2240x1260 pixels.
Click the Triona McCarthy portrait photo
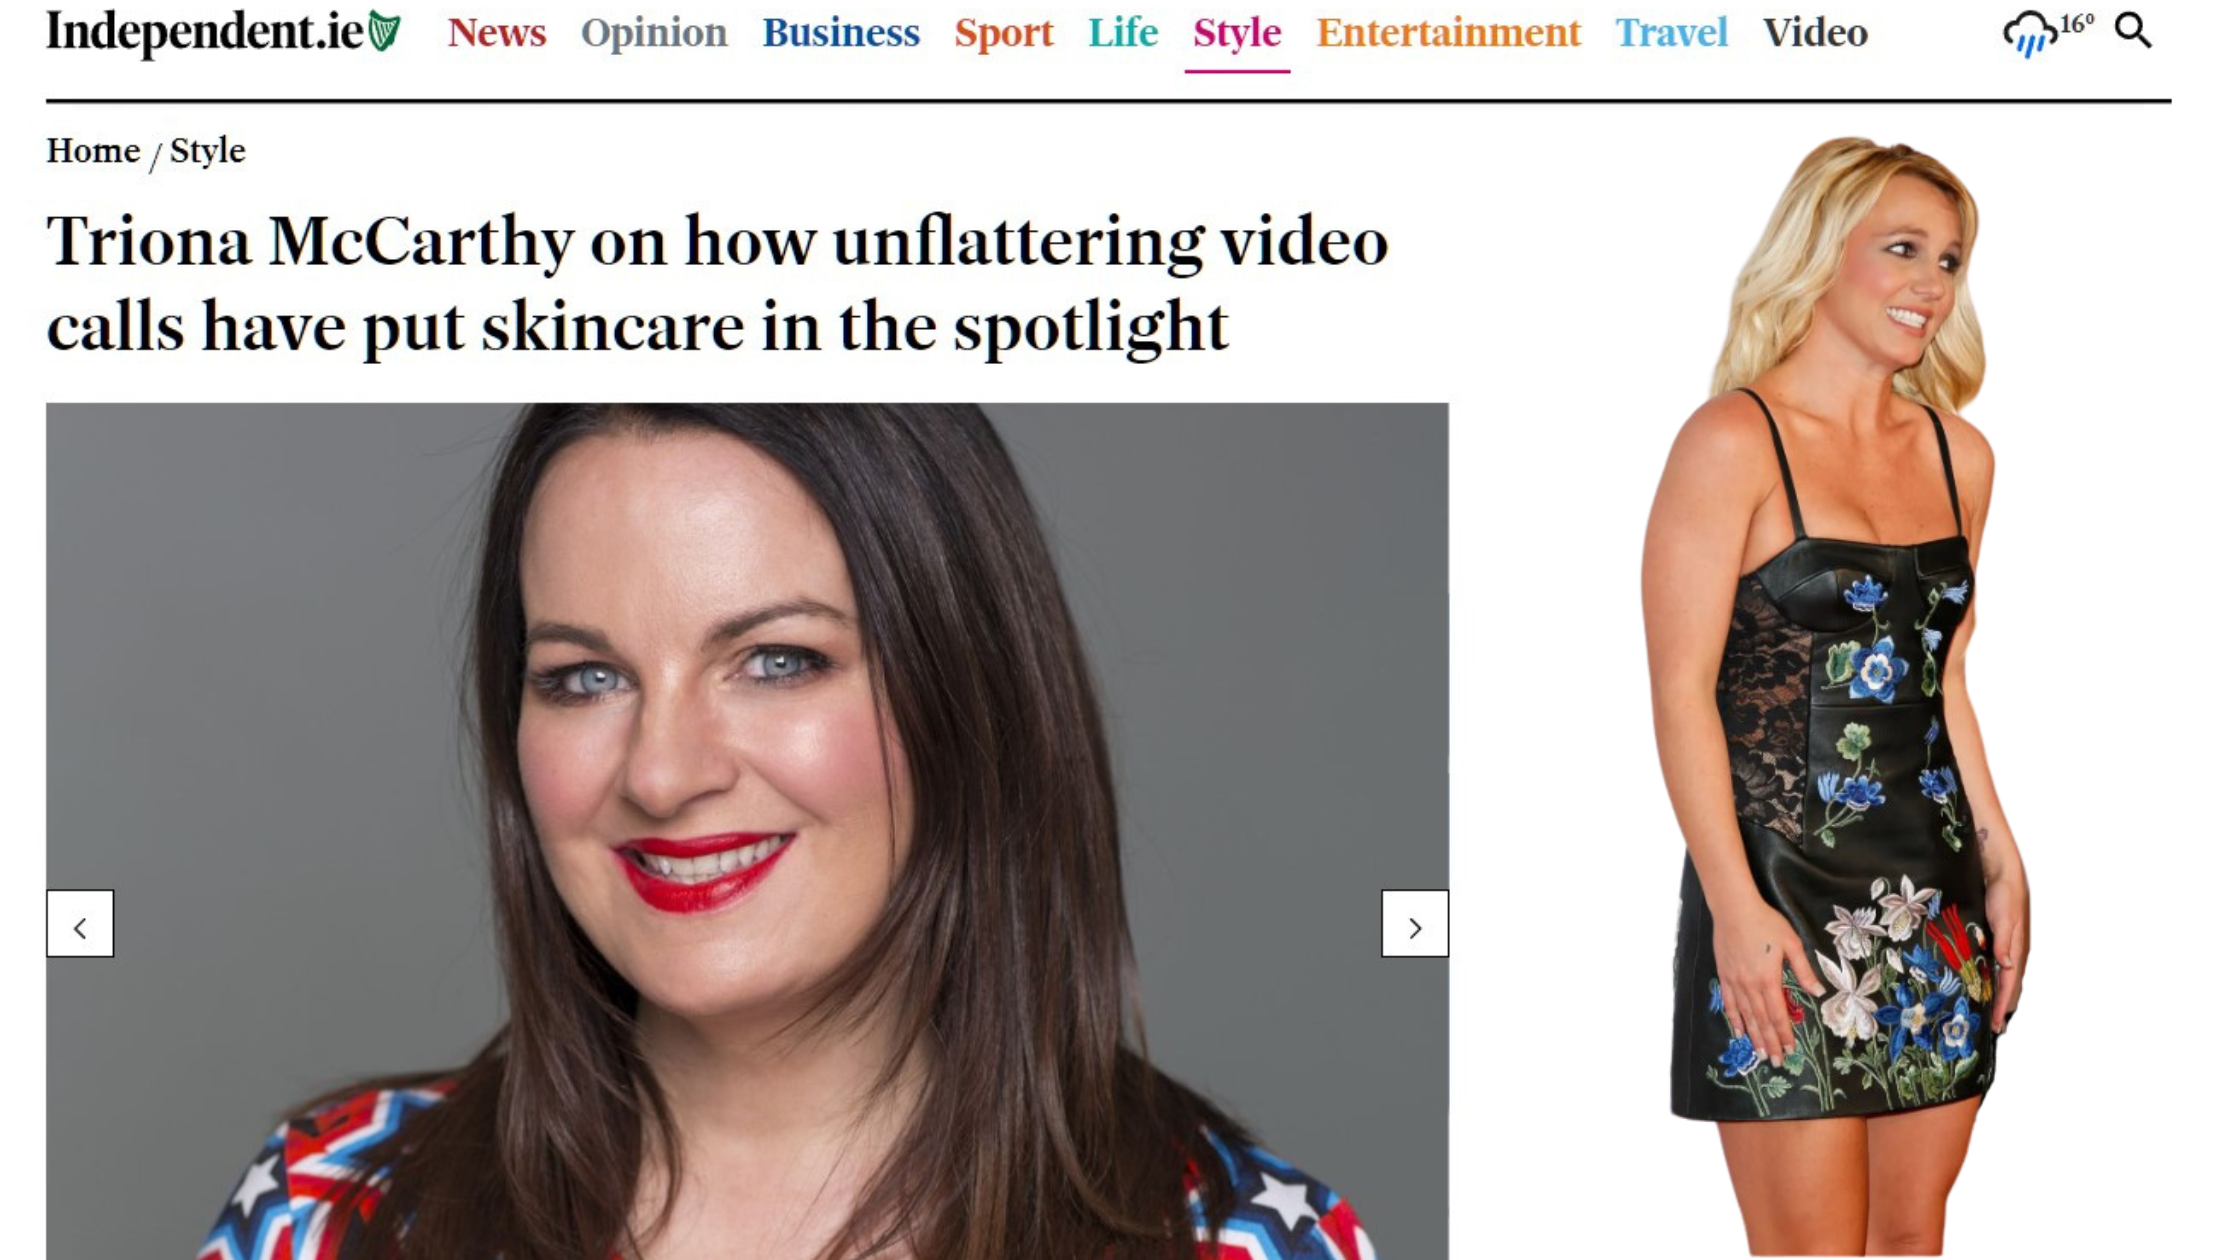pos(747,831)
